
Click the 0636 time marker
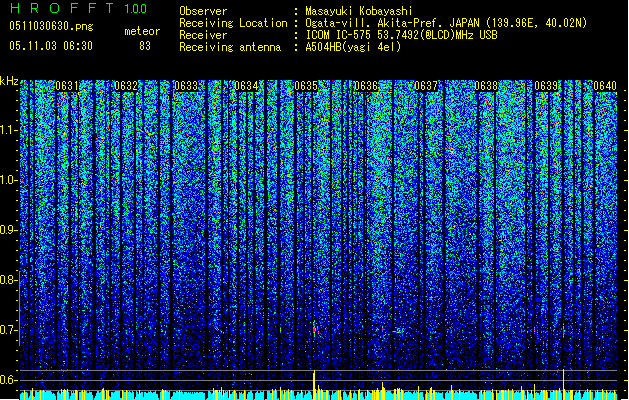(366, 86)
